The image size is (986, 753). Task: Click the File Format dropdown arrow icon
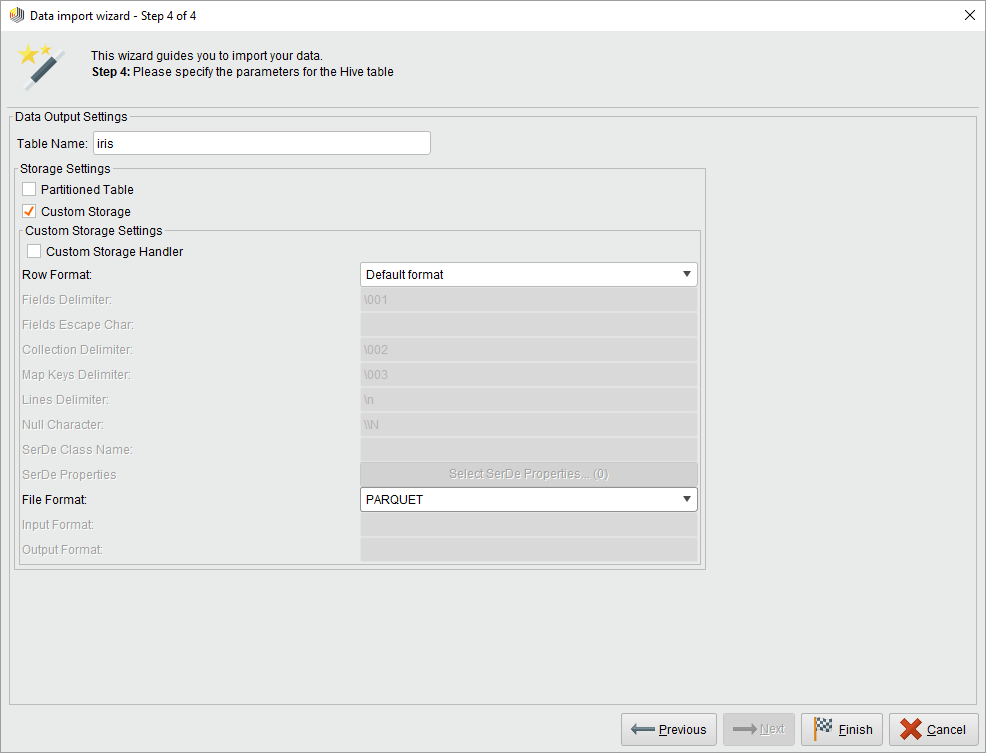click(687, 498)
